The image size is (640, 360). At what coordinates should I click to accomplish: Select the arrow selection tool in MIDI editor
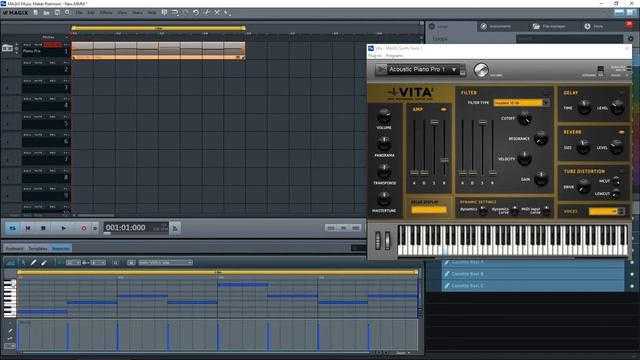[24, 262]
